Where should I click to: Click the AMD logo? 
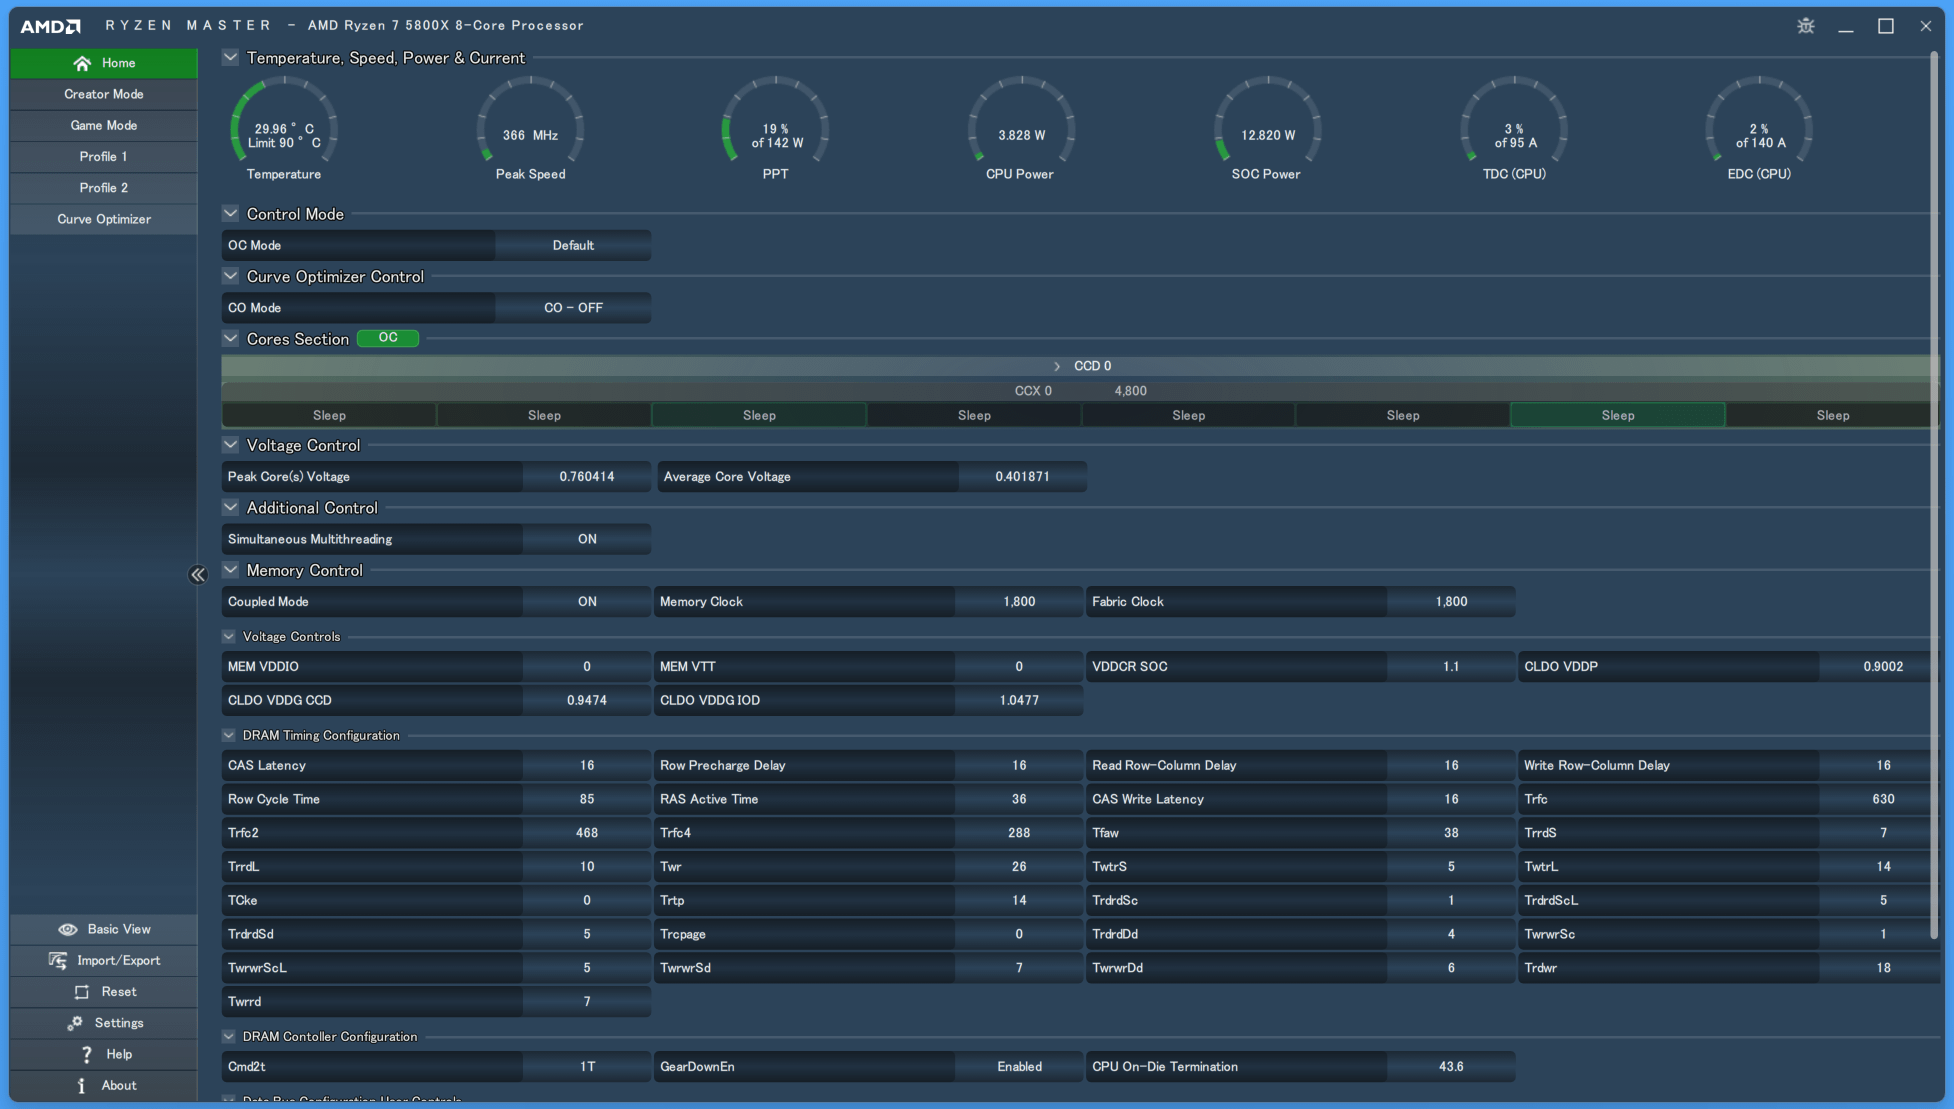pyautogui.click(x=51, y=26)
